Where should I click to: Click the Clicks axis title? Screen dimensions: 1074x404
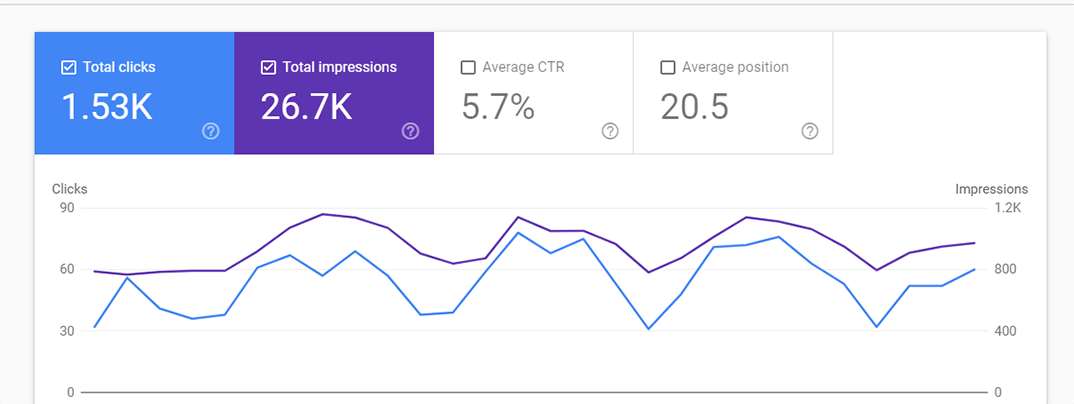[x=70, y=189]
